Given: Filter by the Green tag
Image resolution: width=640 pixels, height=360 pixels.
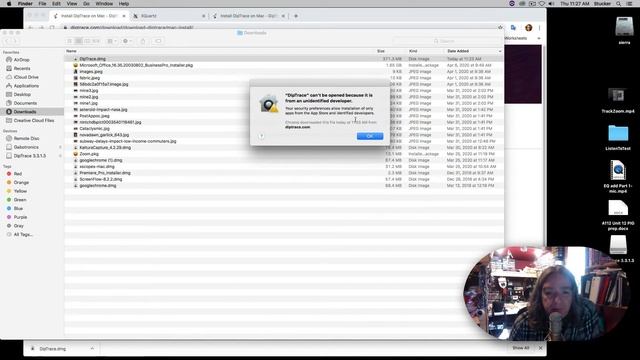Looking at the screenshot, I should [20, 200].
